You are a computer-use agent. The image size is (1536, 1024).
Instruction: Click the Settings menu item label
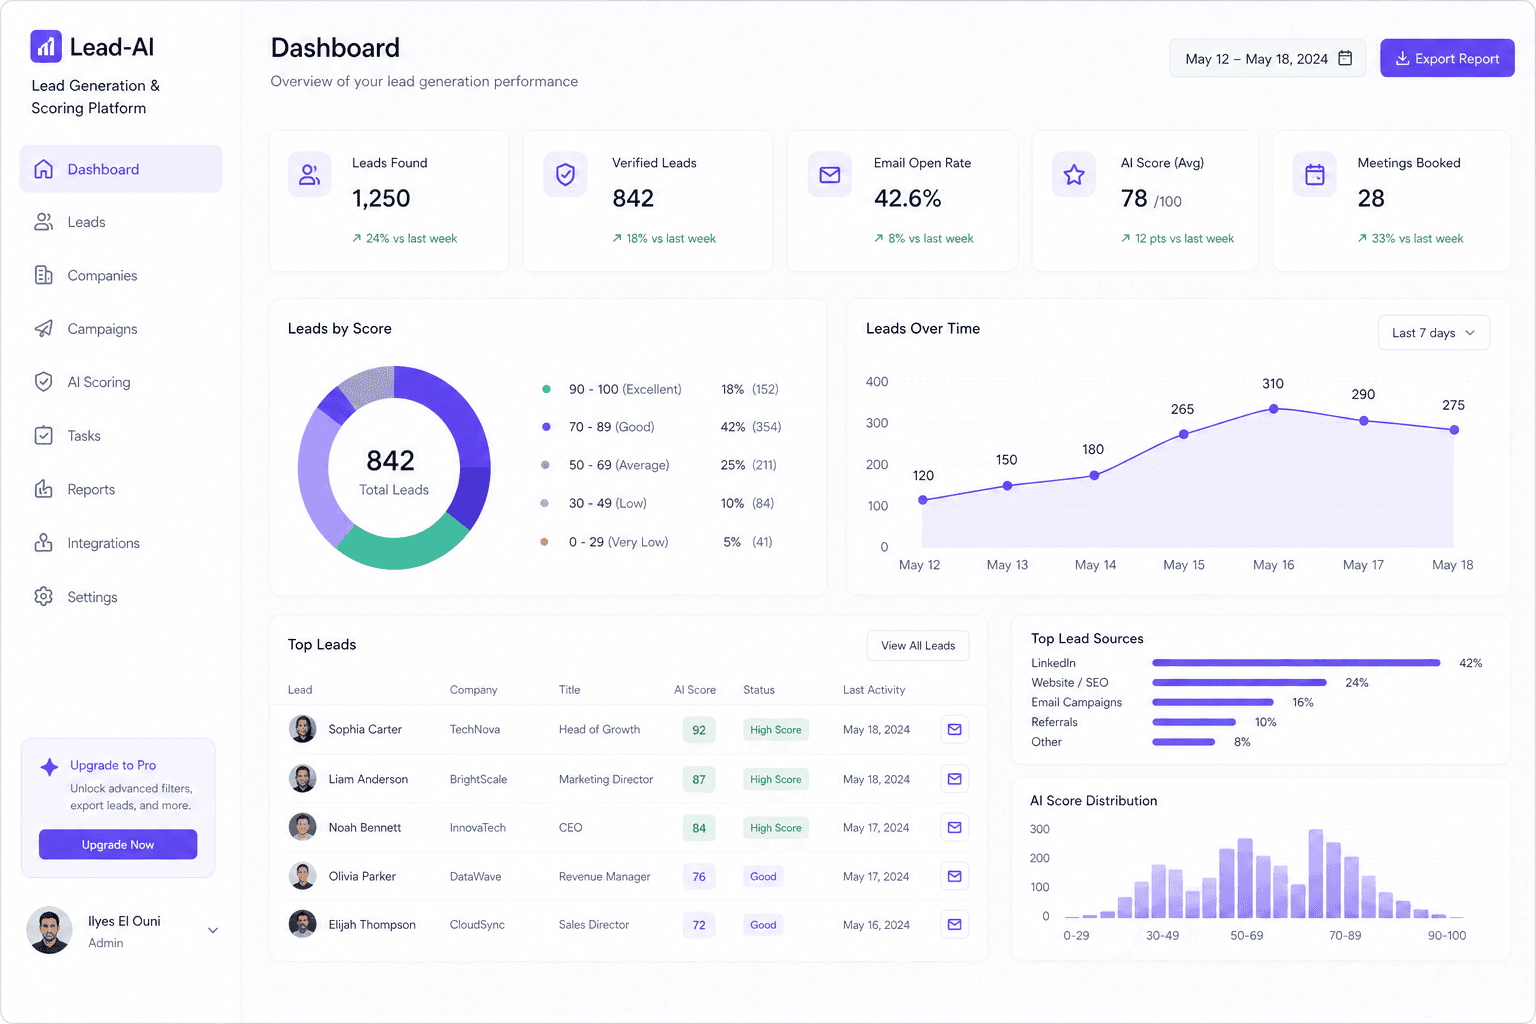coord(92,597)
